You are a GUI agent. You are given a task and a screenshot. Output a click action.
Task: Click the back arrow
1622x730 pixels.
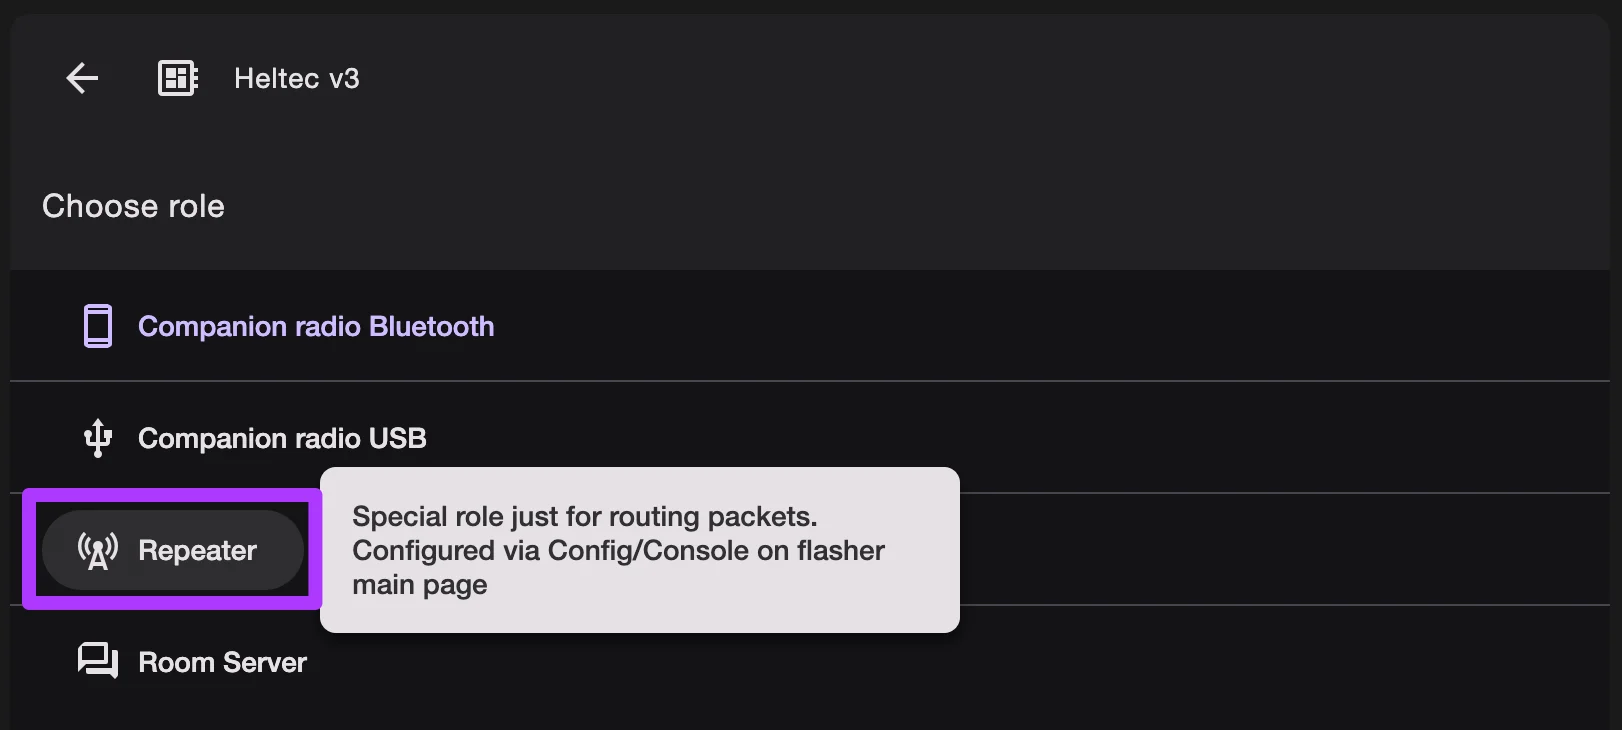[x=81, y=77]
